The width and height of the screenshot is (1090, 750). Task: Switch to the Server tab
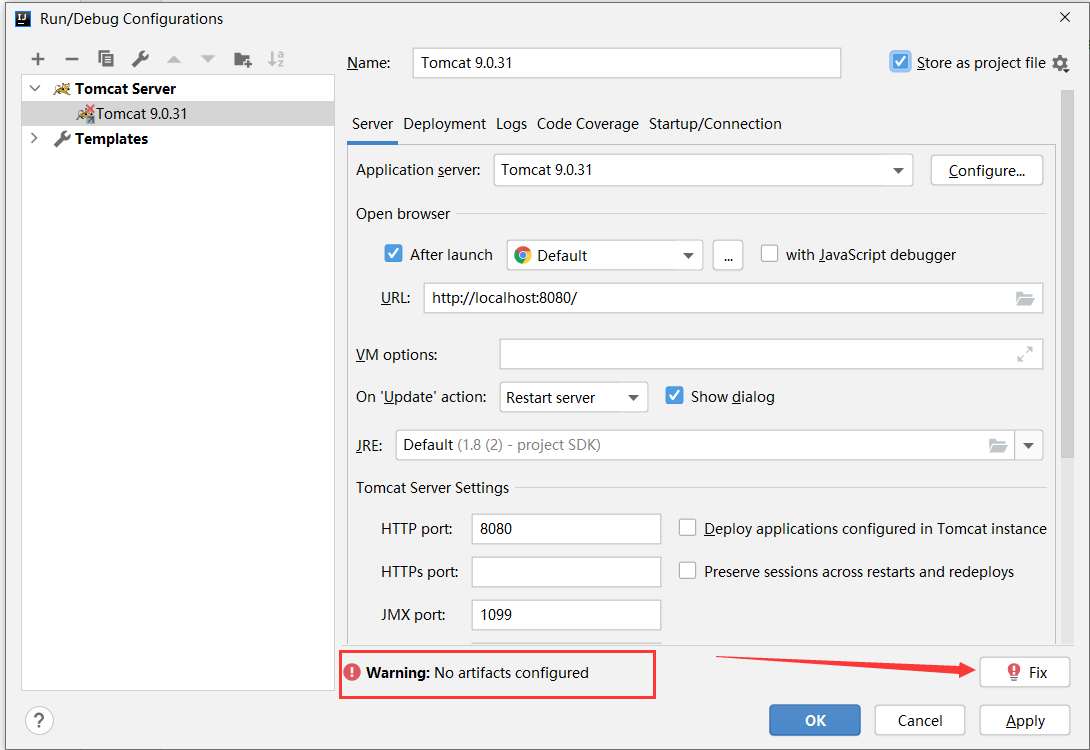coord(372,124)
